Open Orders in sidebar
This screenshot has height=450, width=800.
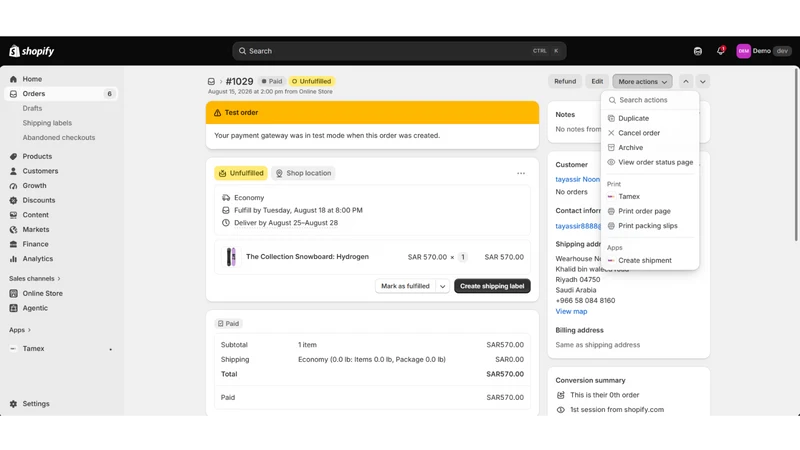[34, 94]
